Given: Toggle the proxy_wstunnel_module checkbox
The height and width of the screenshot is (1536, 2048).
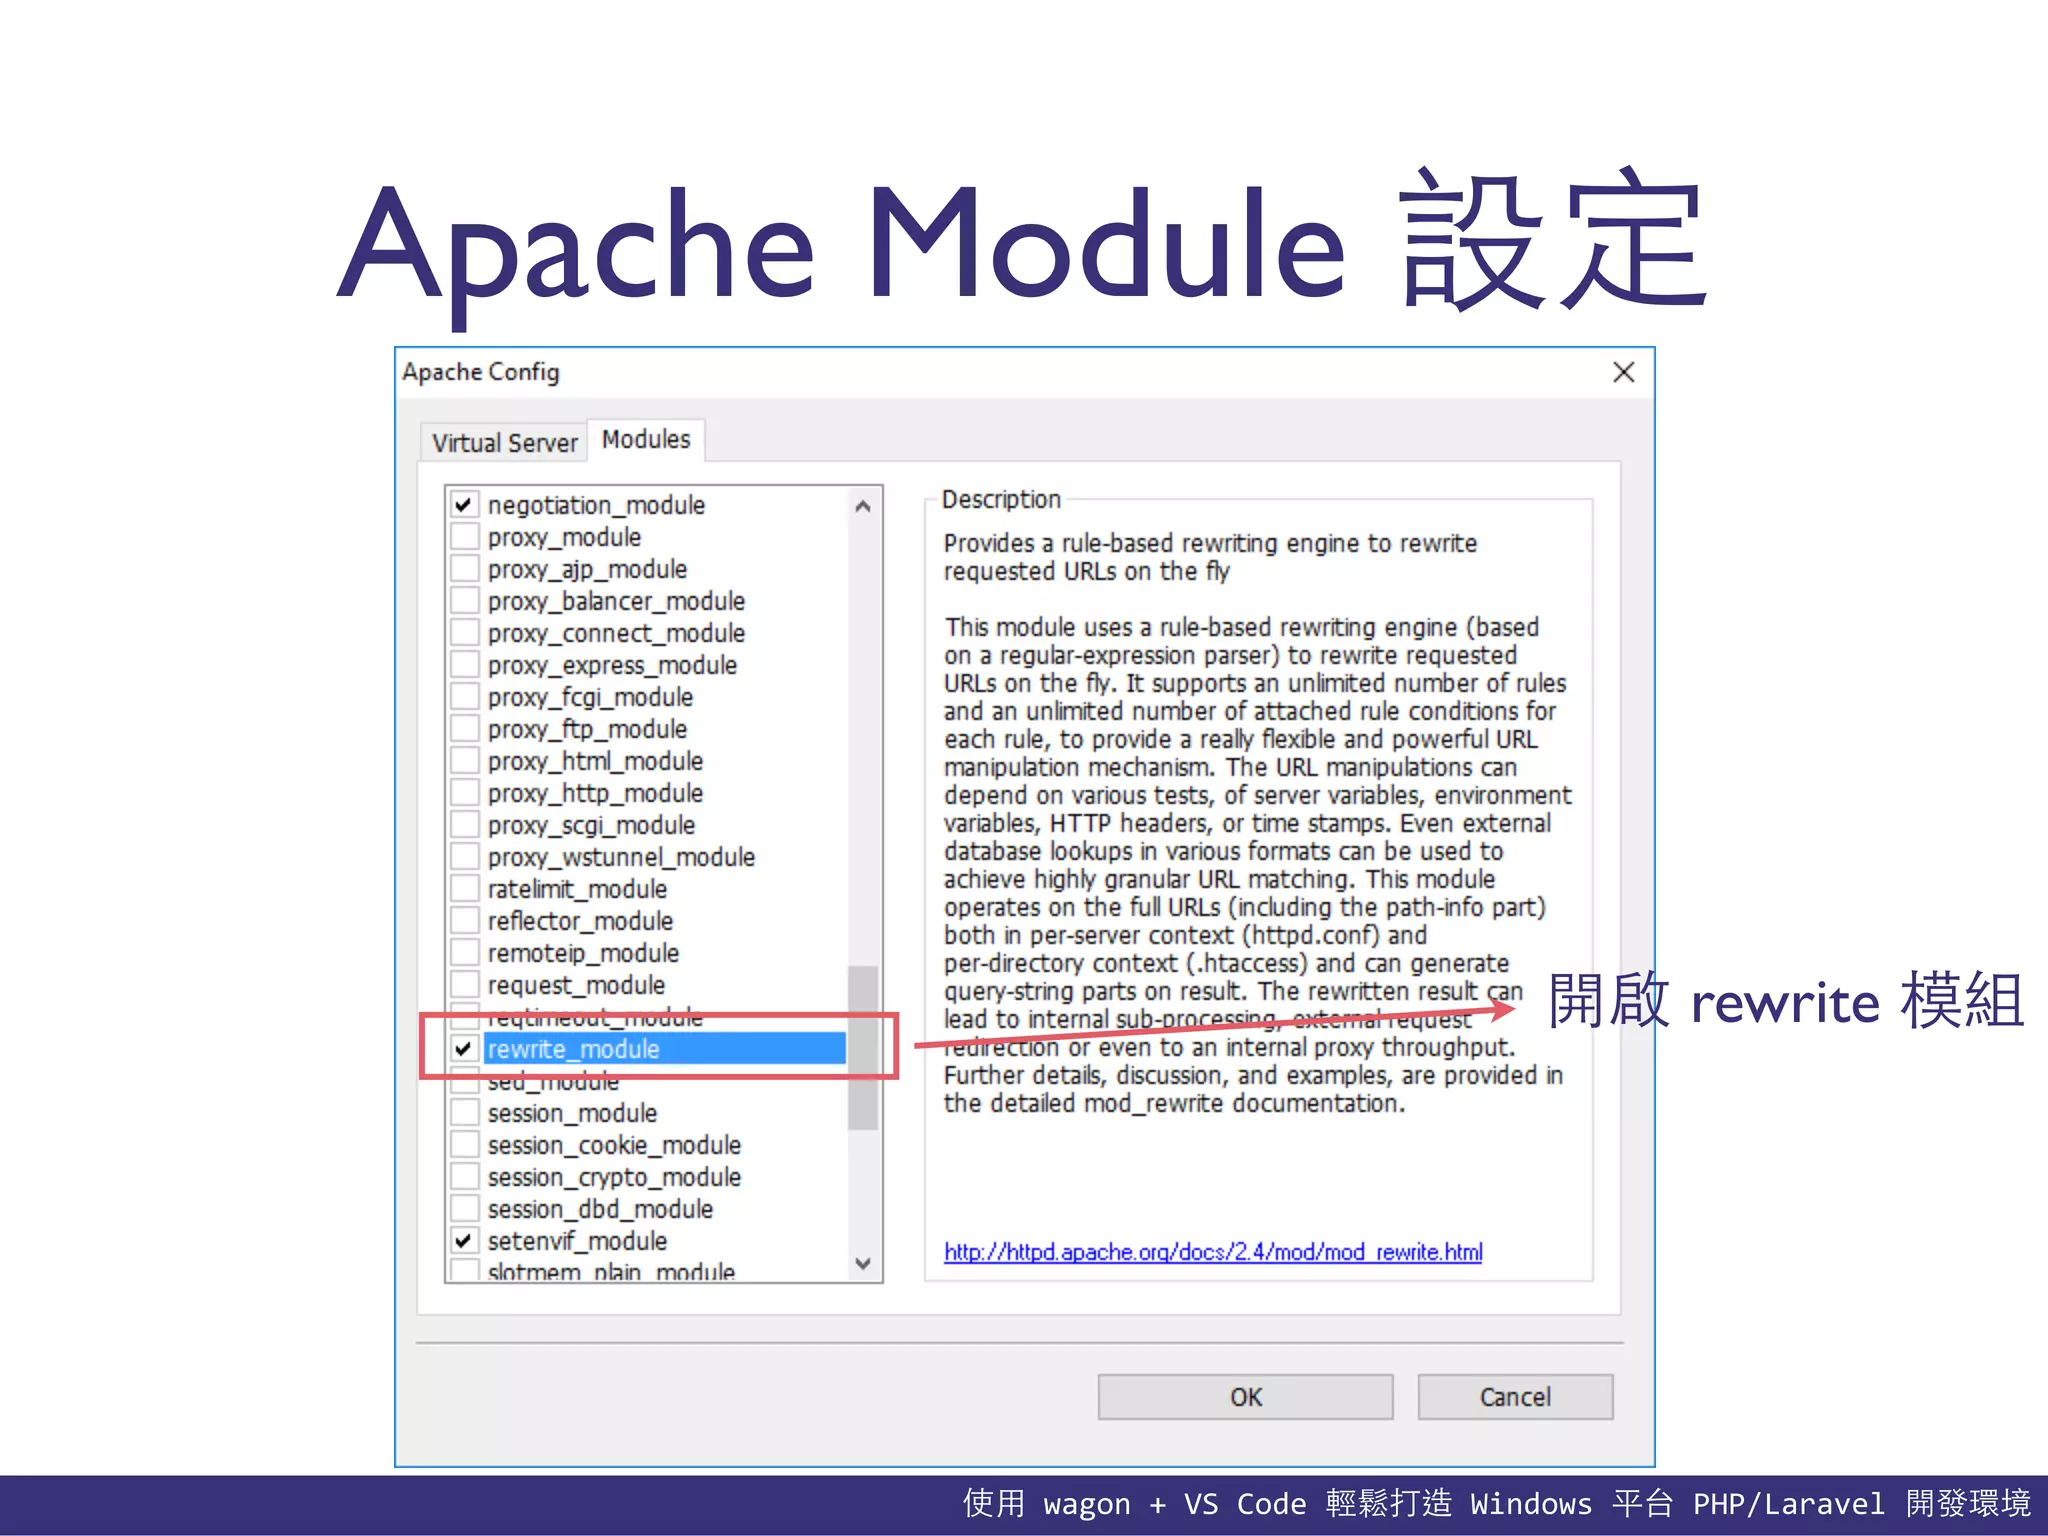Looking at the screenshot, I should [x=463, y=857].
